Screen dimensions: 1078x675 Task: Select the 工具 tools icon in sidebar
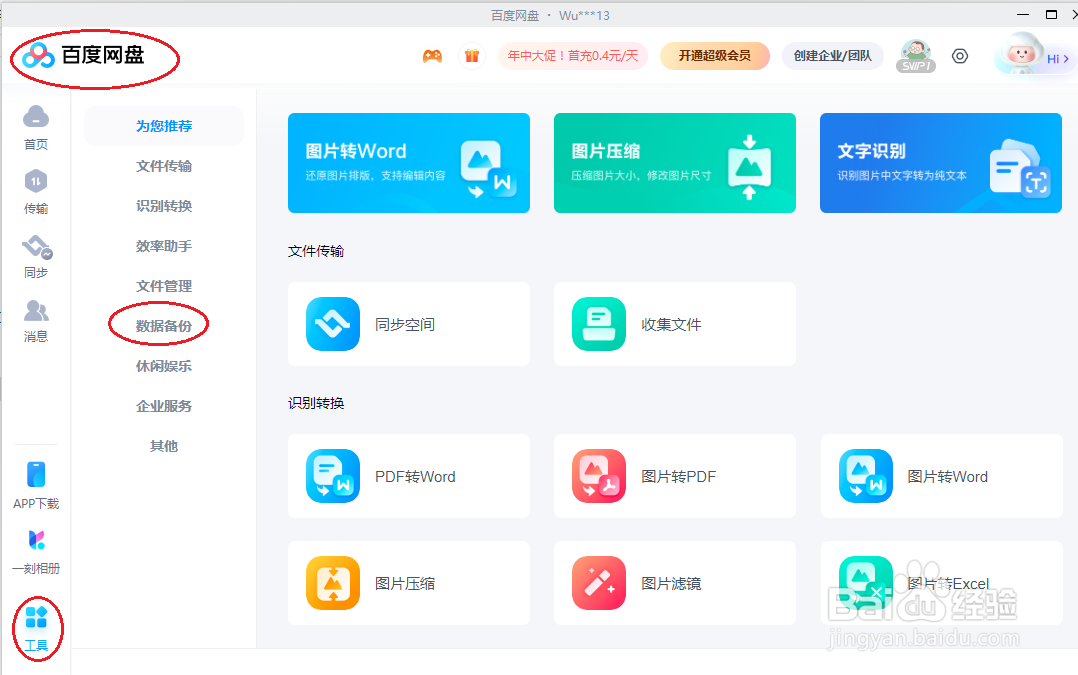point(36,617)
